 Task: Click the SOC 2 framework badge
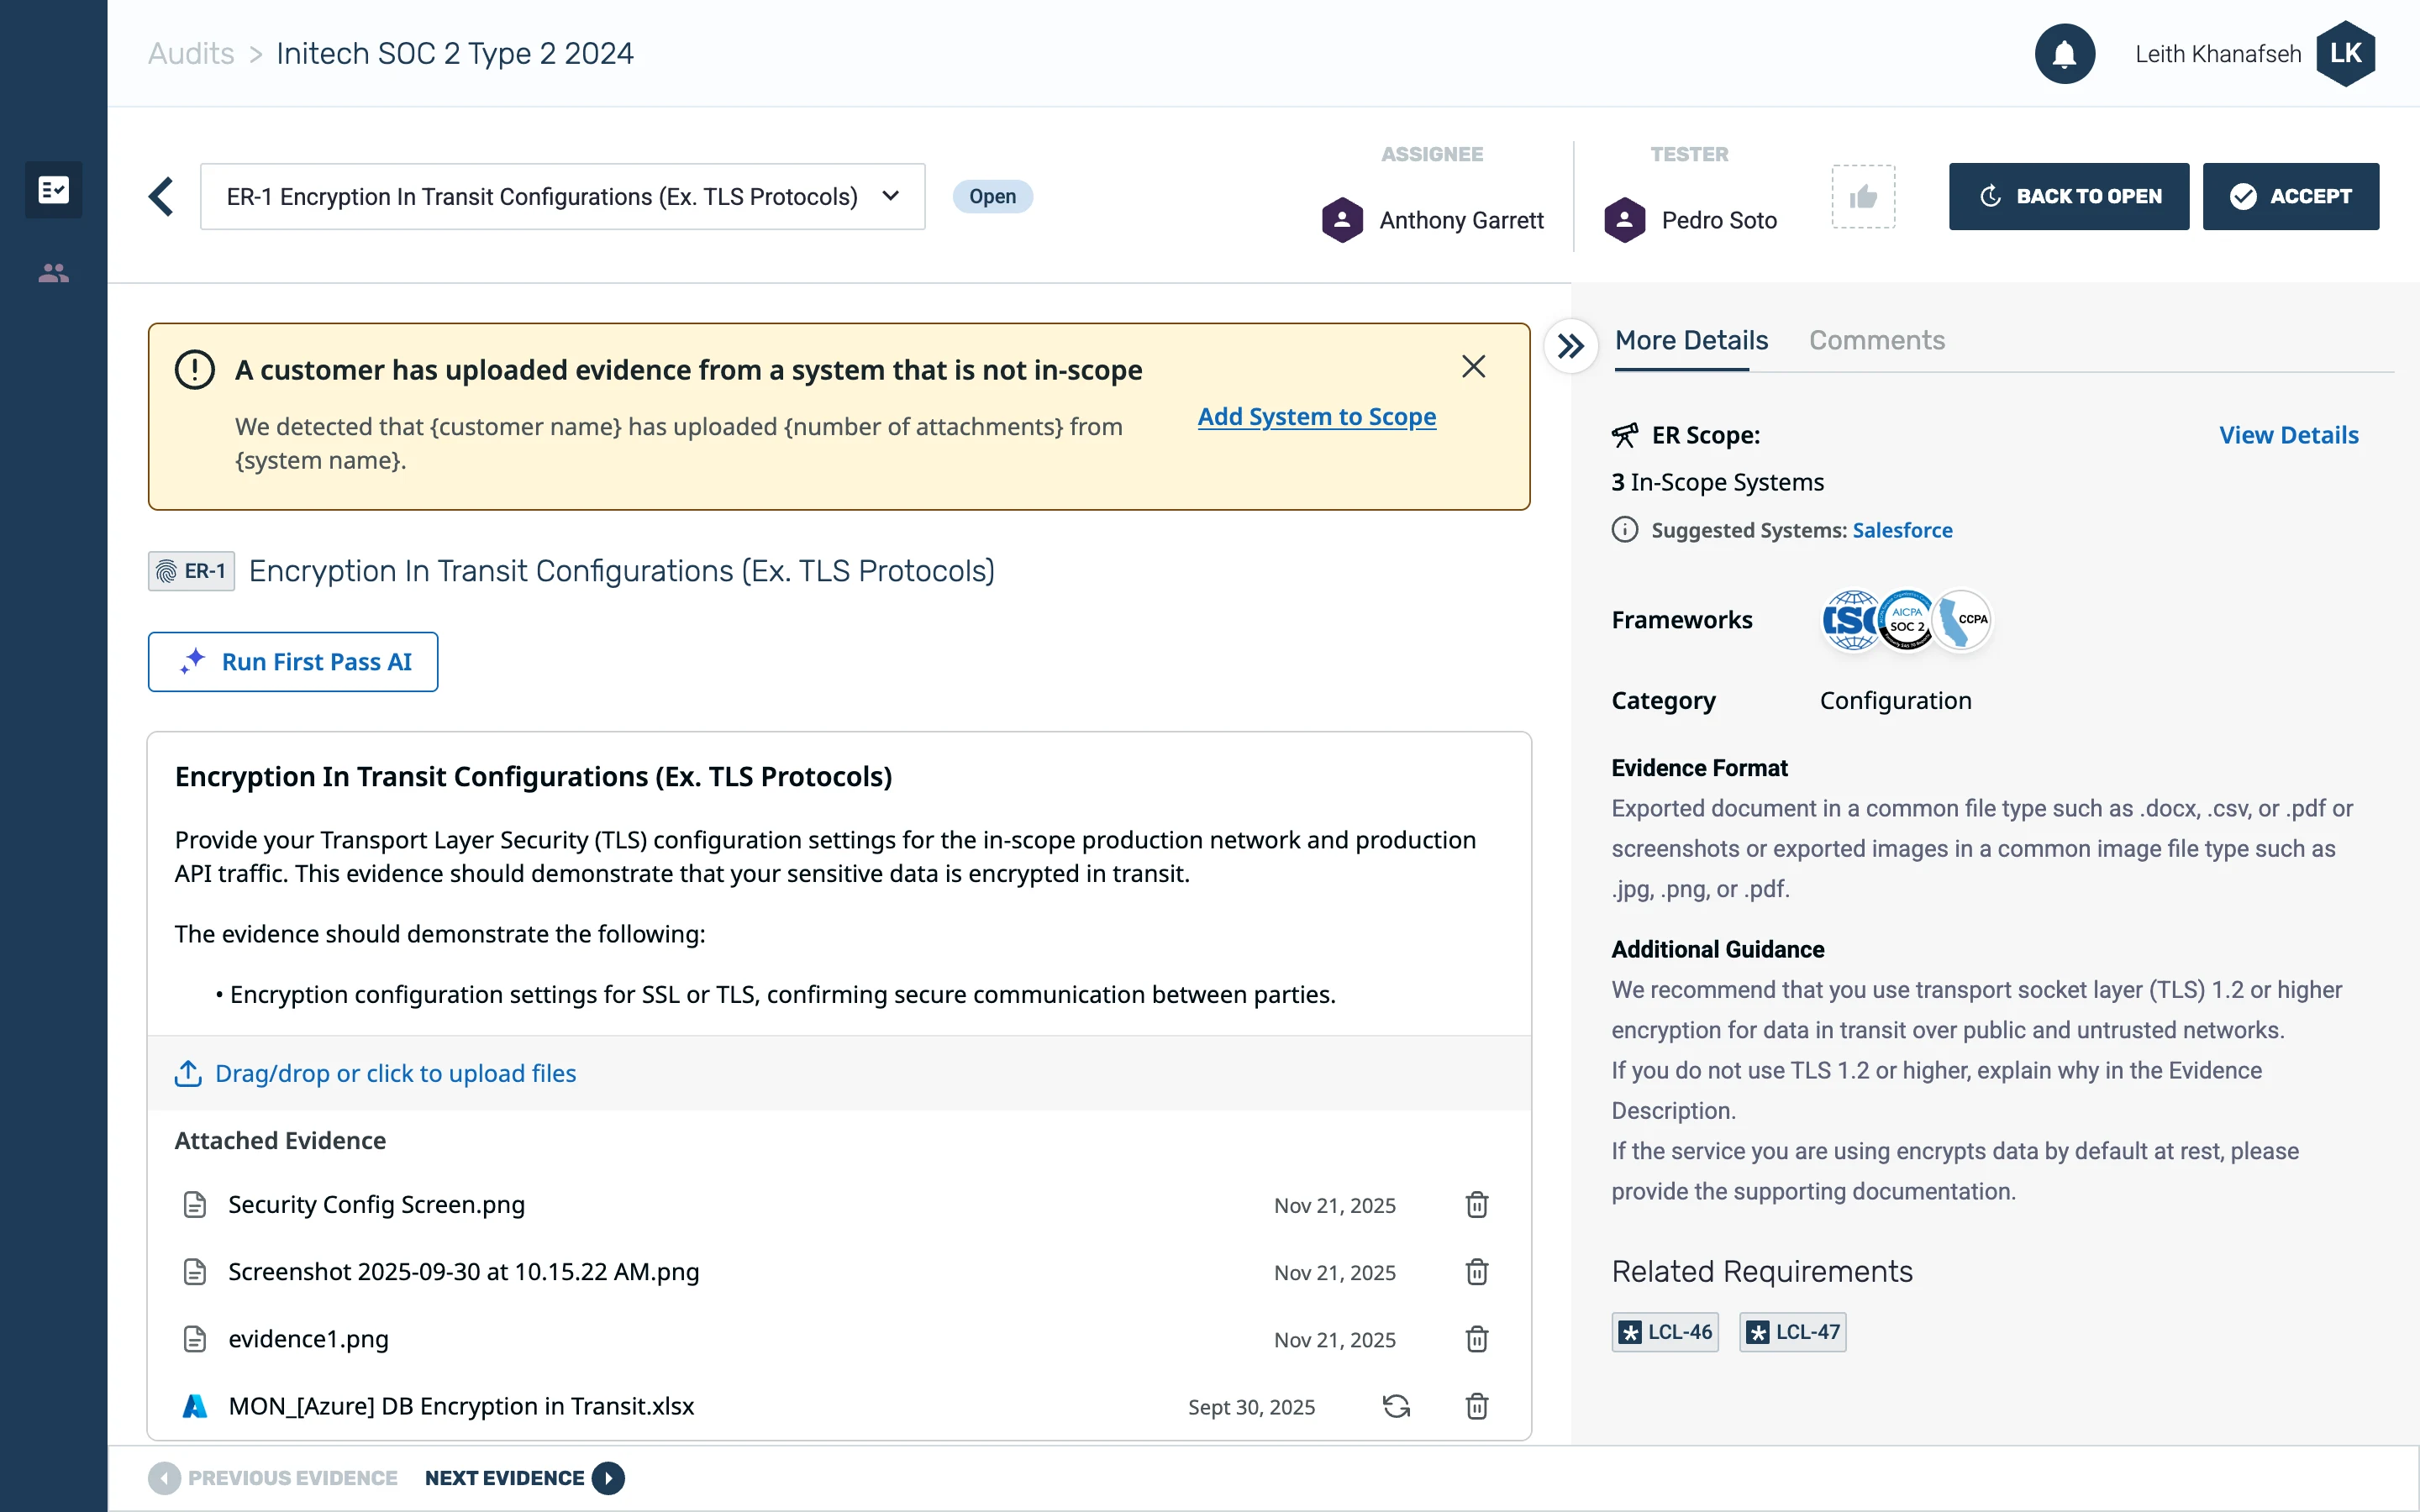(1906, 620)
